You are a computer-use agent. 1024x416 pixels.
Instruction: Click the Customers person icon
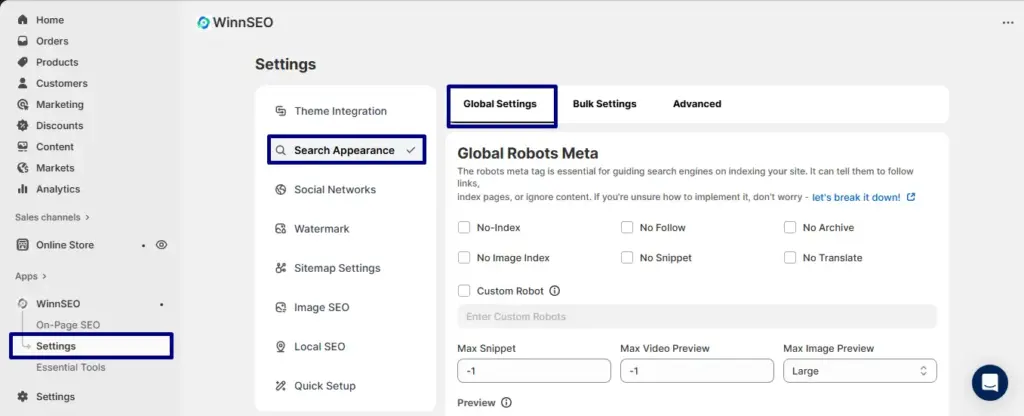[23, 83]
